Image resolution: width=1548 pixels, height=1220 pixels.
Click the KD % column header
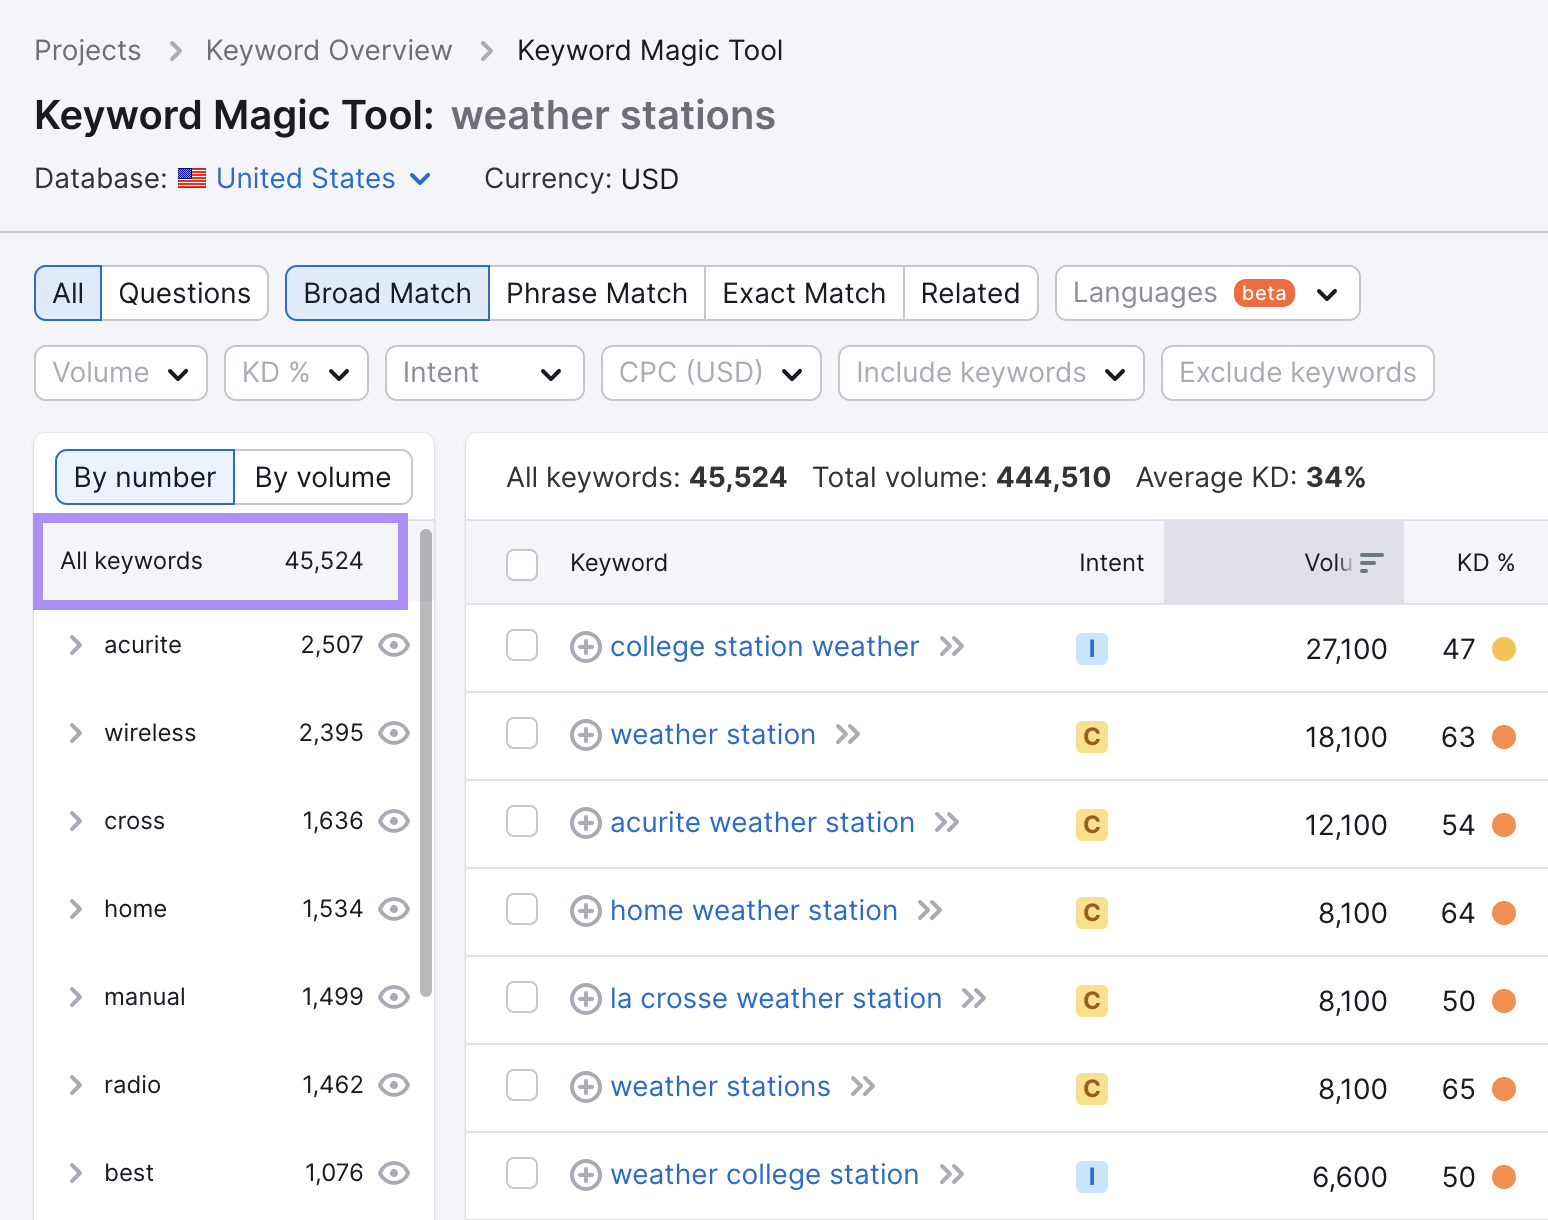pos(1485,563)
